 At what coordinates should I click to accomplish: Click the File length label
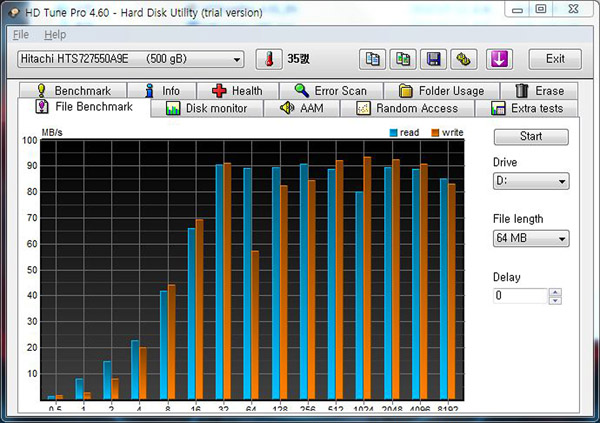tap(518, 219)
